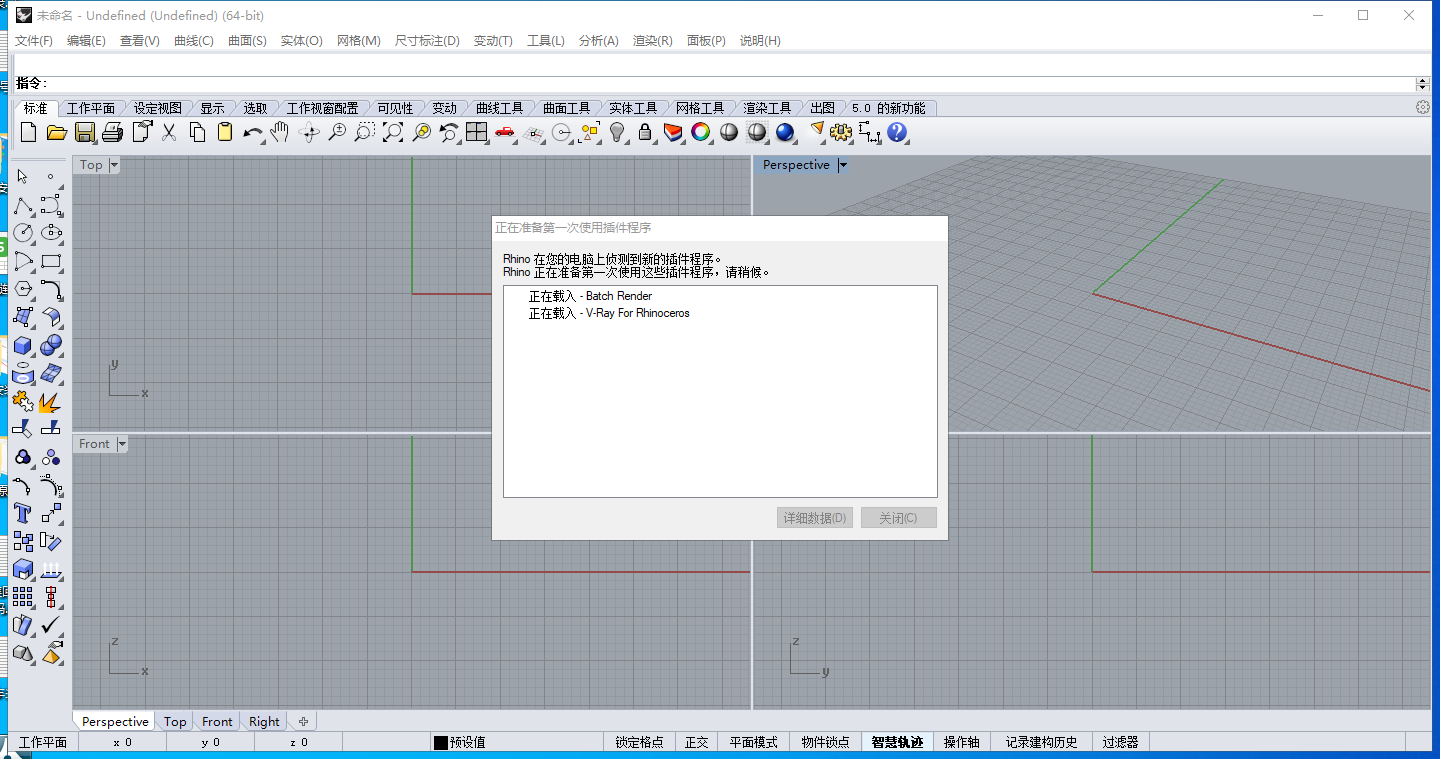Select the Pan view hand tool
The image size is (1440, 759).
coord(280,132)
